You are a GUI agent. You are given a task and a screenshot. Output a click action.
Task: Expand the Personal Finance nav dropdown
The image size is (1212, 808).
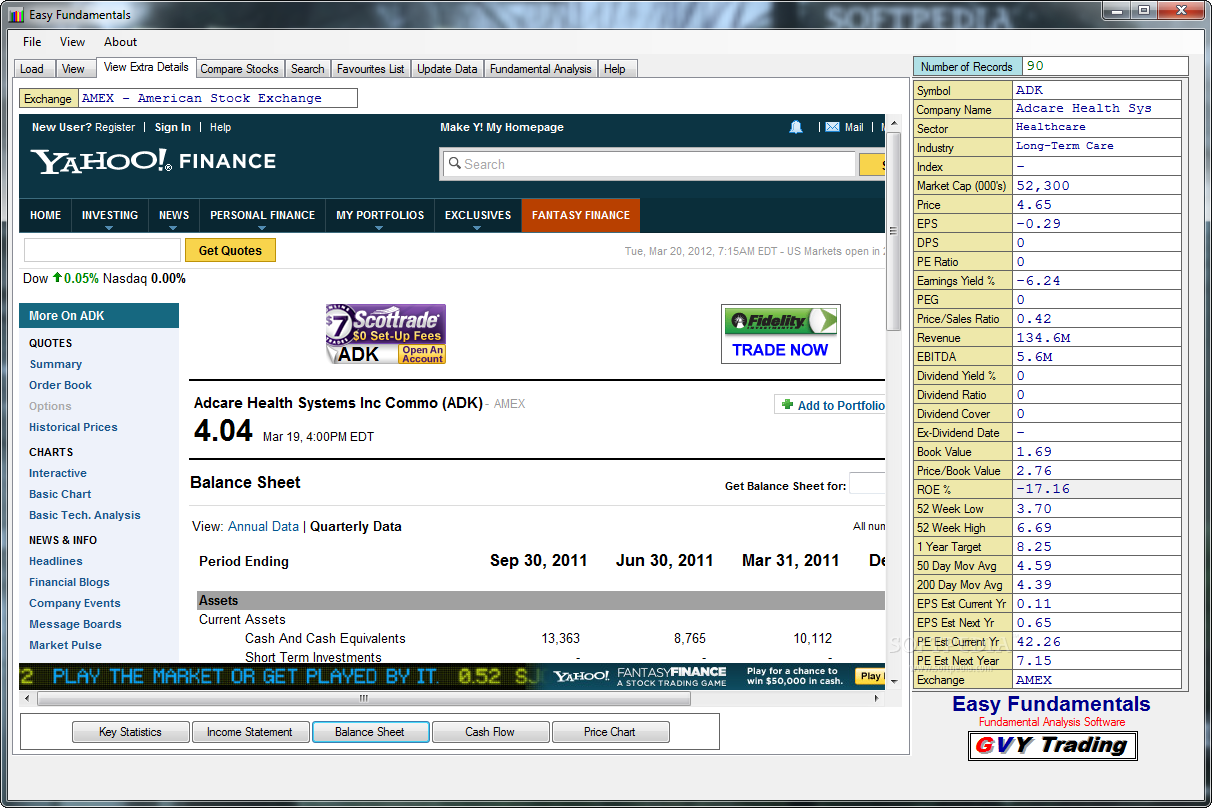pyautogui.click(x=262, y=227)
